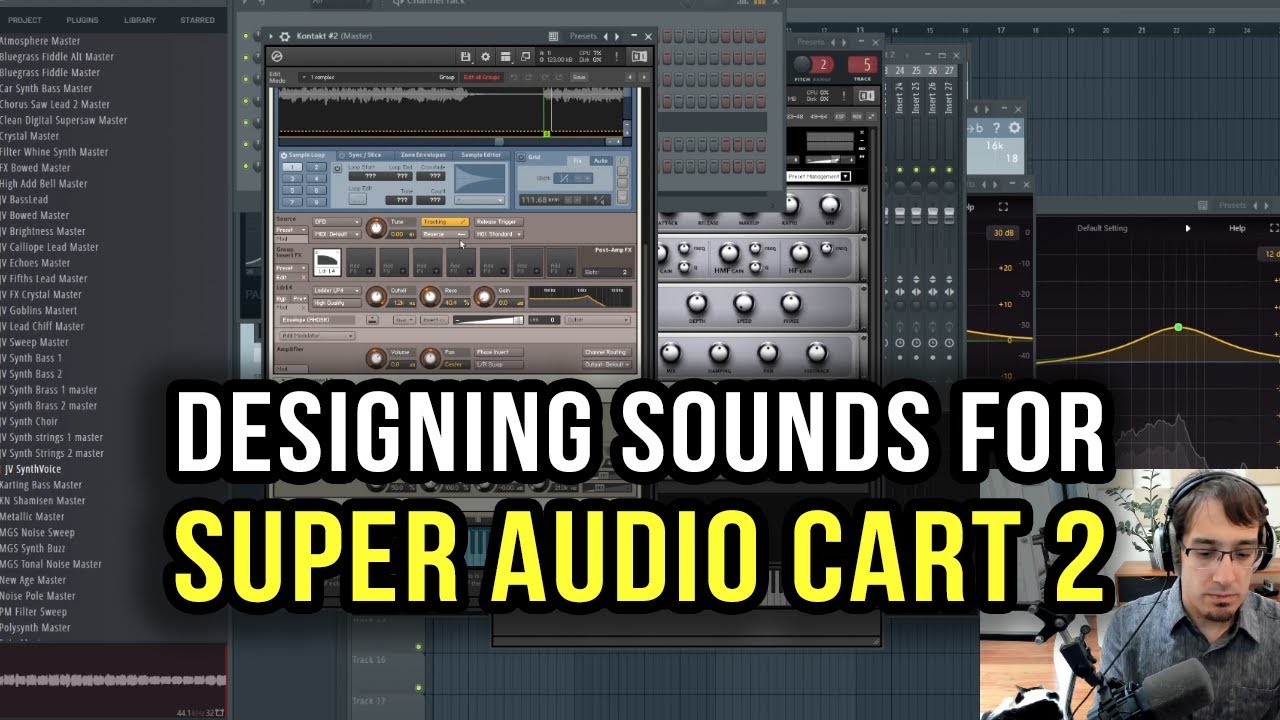
Task: Select next preset arrow in Kontakt #2 title bar
Action: click(x=617, y=36)
